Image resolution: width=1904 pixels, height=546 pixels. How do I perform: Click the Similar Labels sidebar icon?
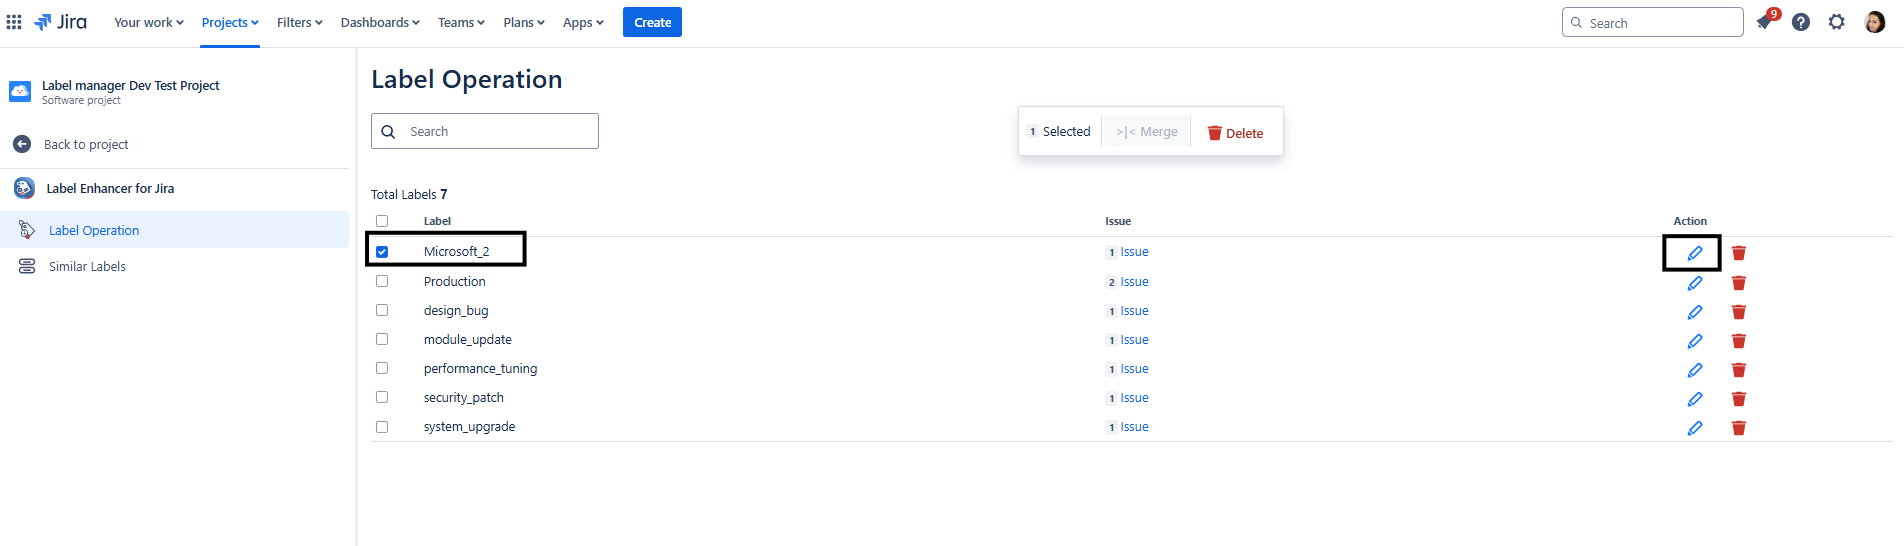27,266
